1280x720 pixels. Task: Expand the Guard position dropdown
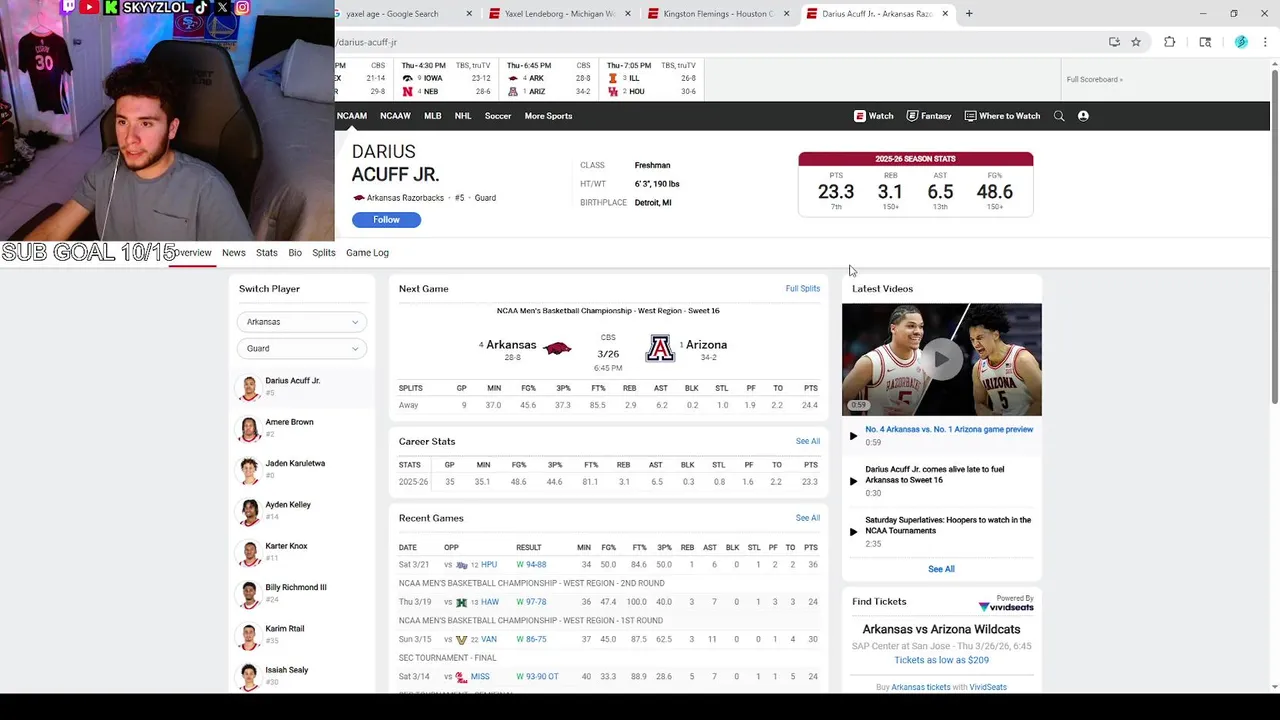[301, 348]
